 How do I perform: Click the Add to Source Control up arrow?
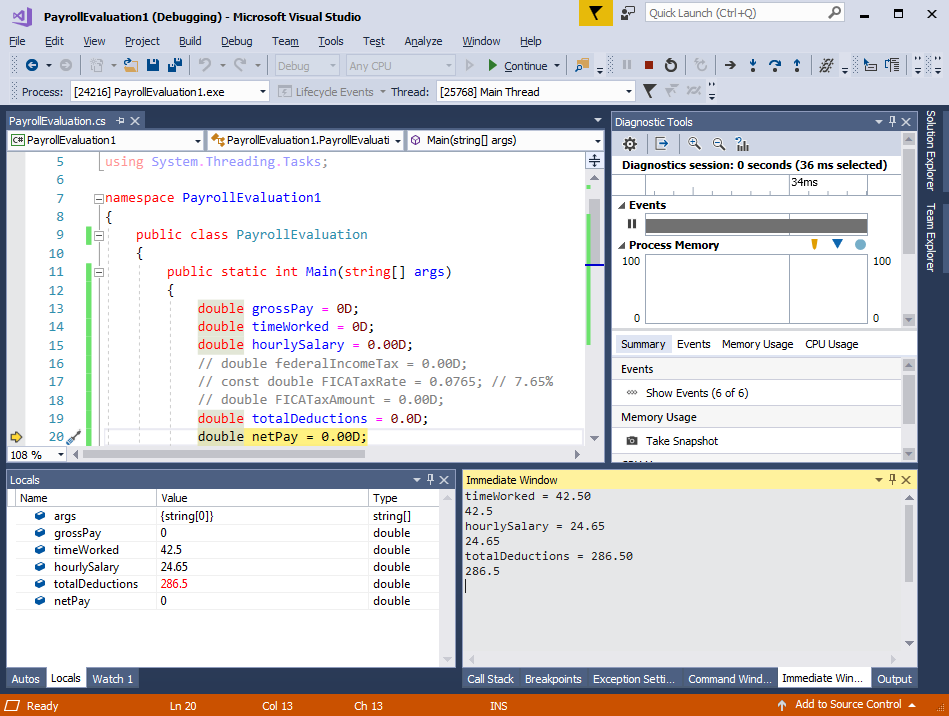point(782,705)
